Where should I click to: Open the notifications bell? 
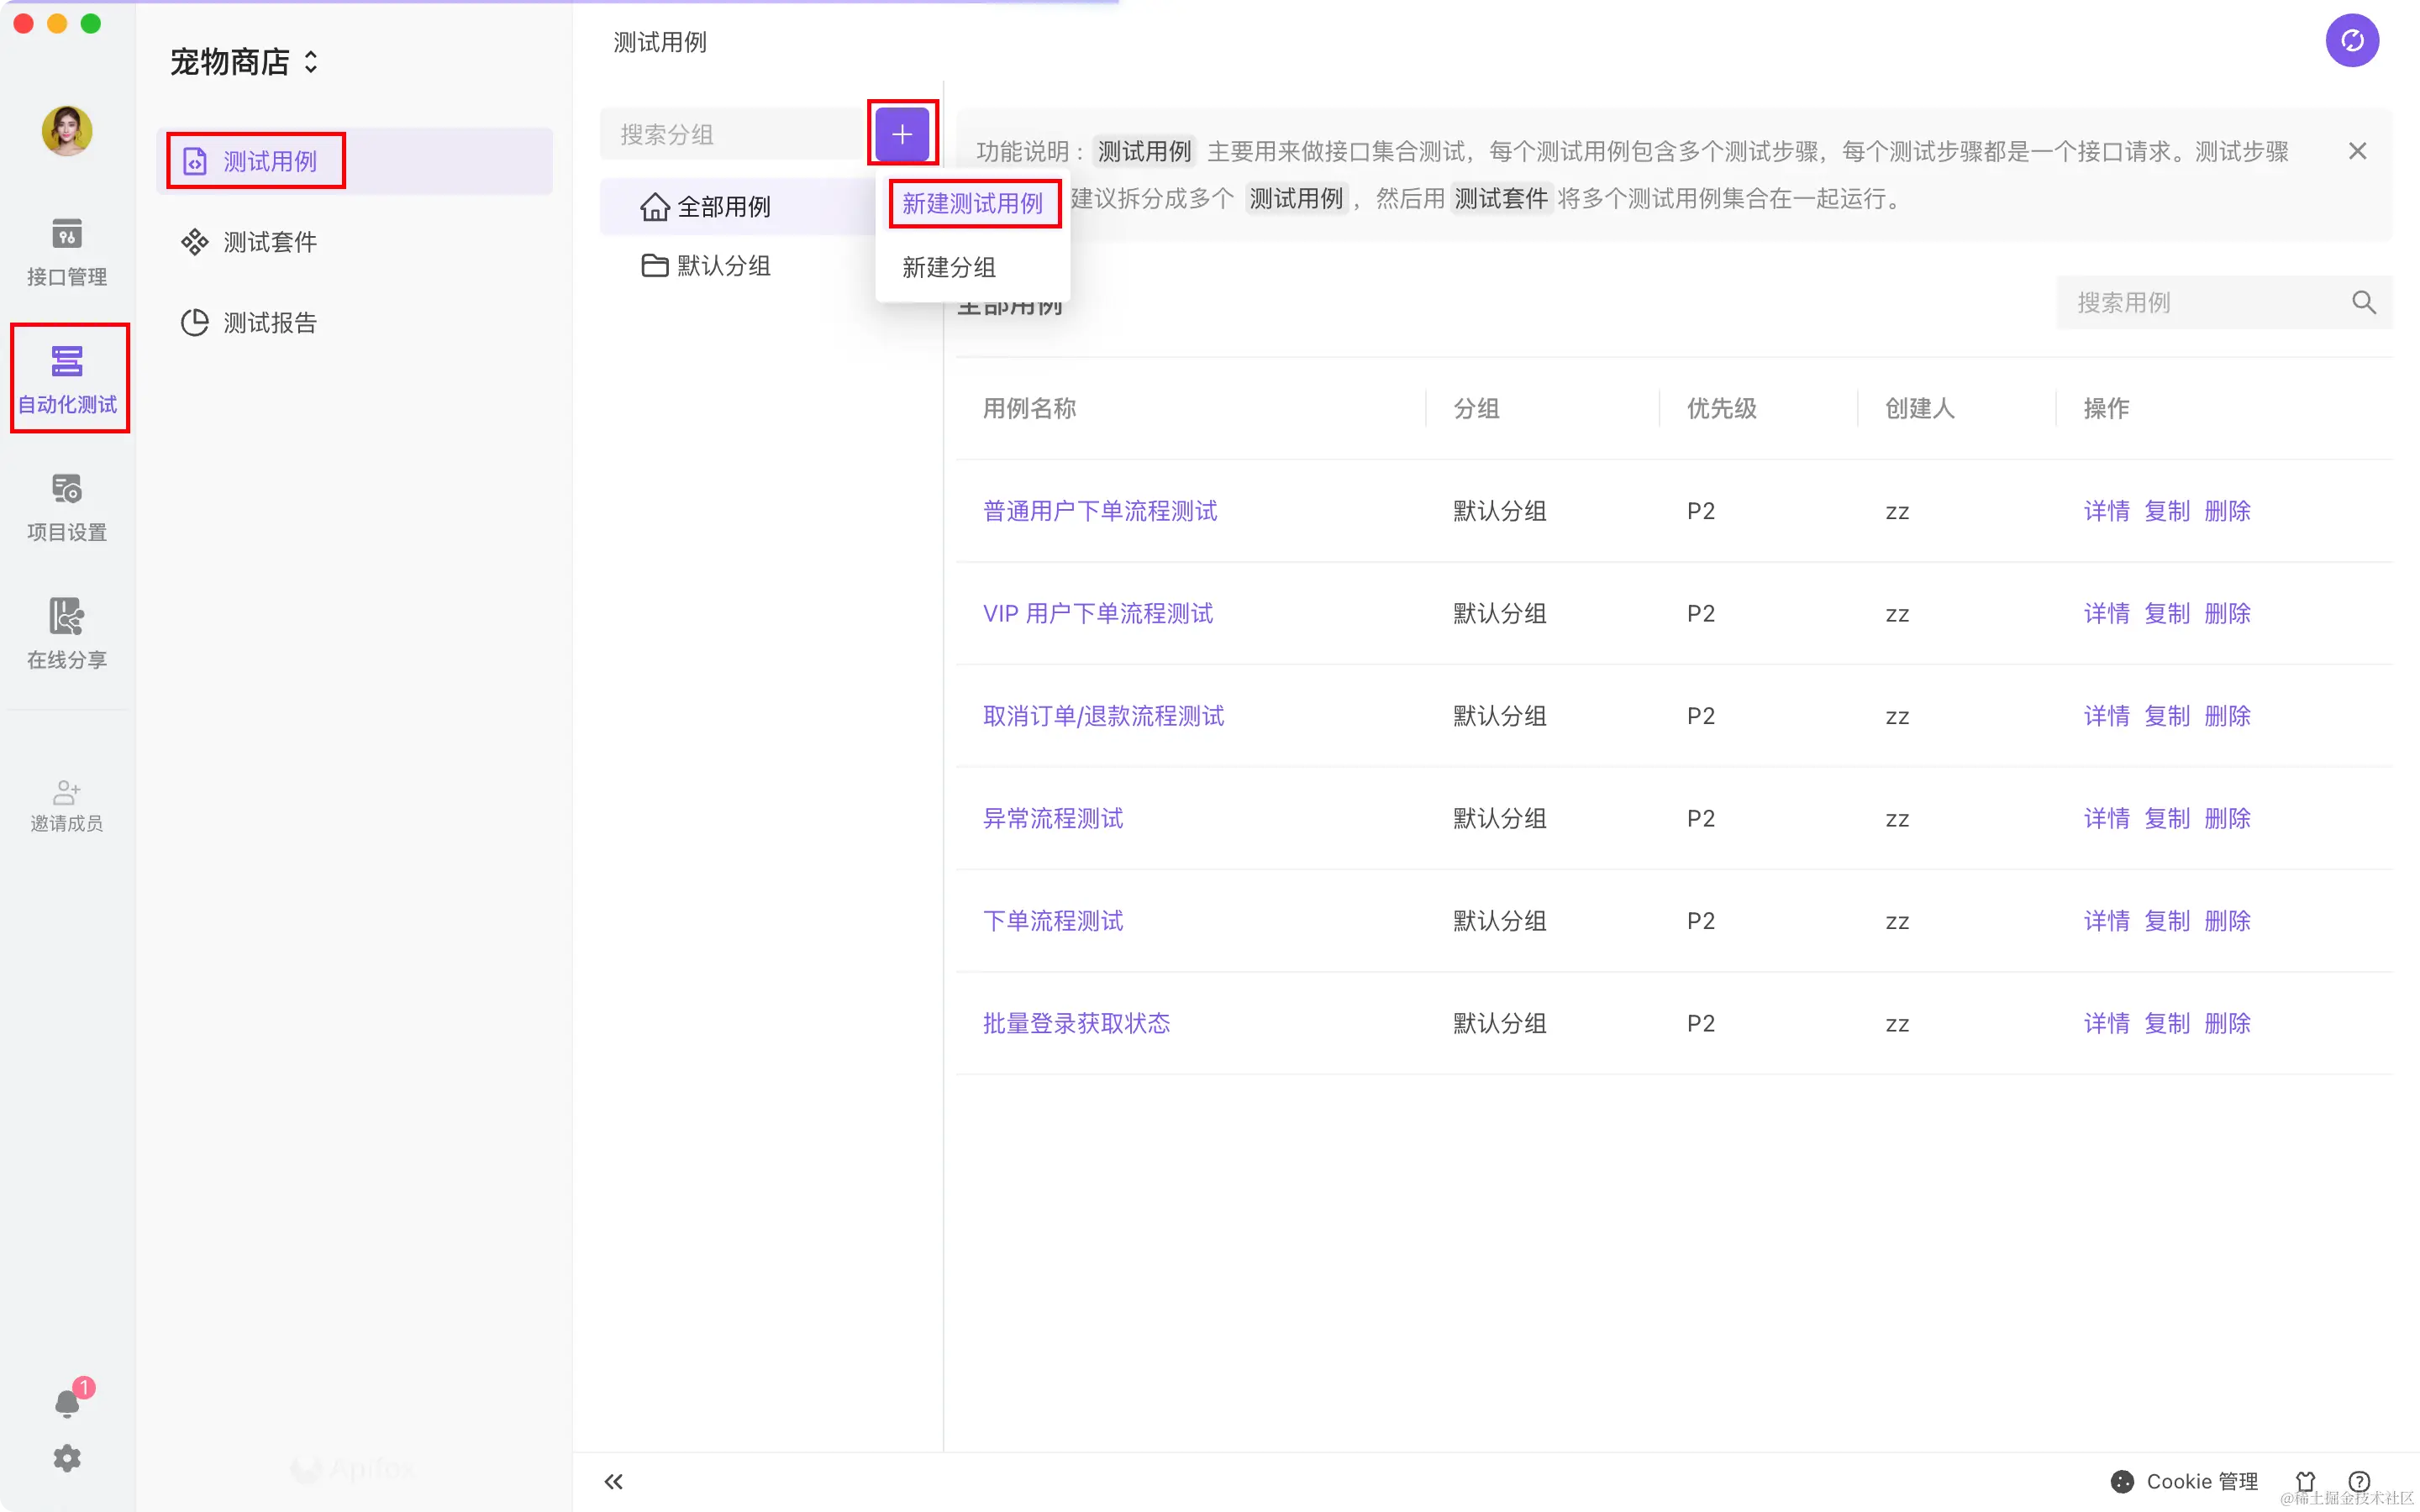pyautogui.click(x=67, y=1402)
